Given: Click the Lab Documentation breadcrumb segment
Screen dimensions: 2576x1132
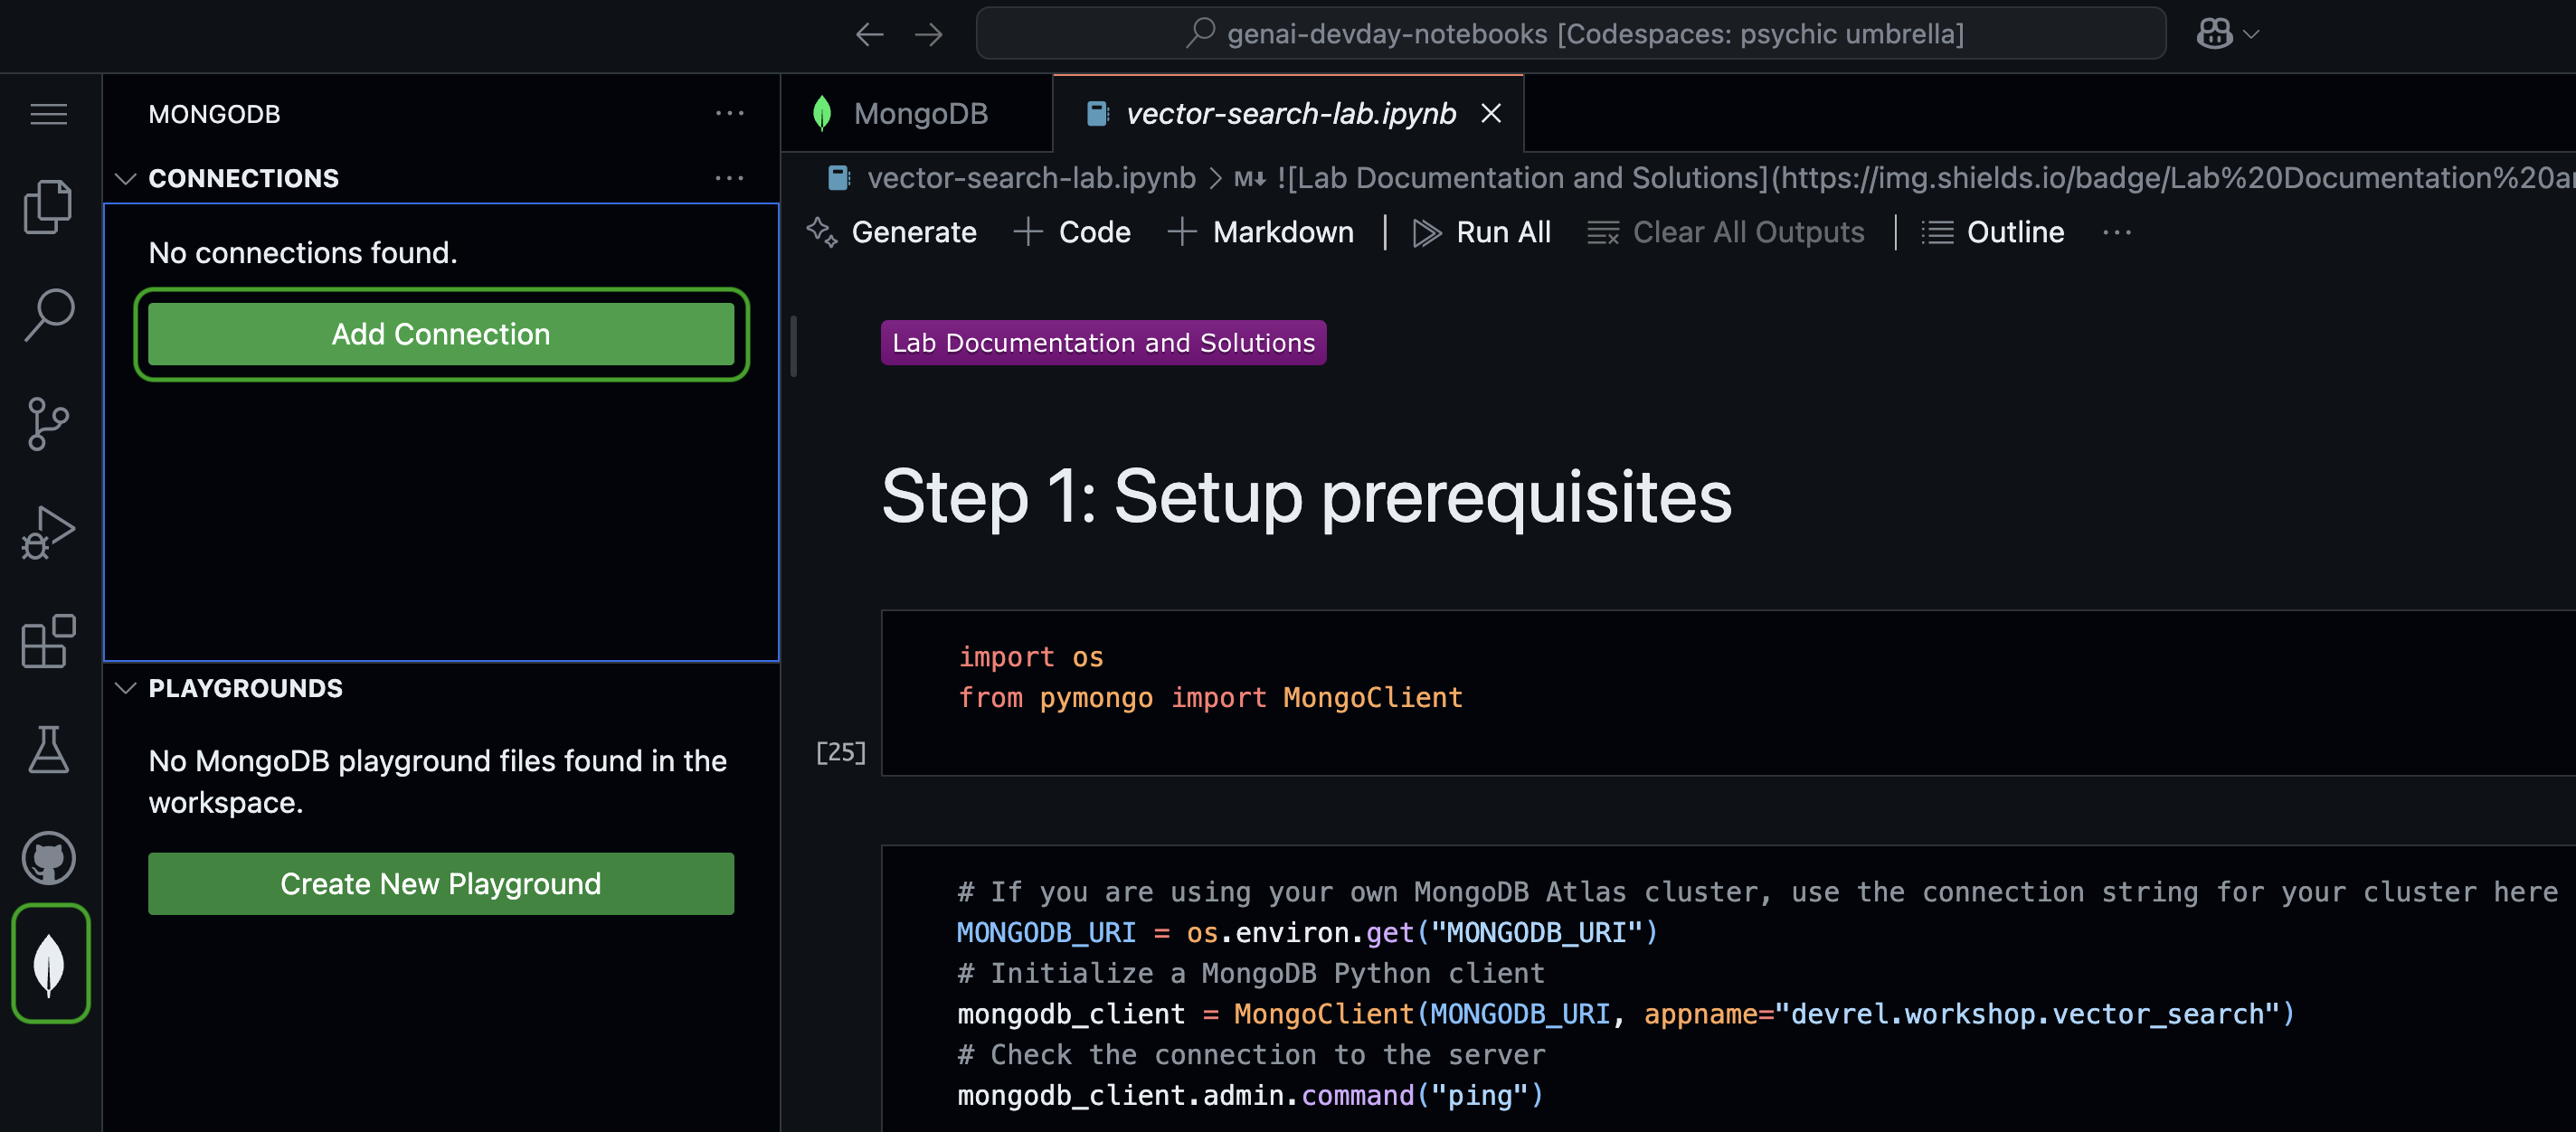Looking at the screenshot, I should [1904, 178].
